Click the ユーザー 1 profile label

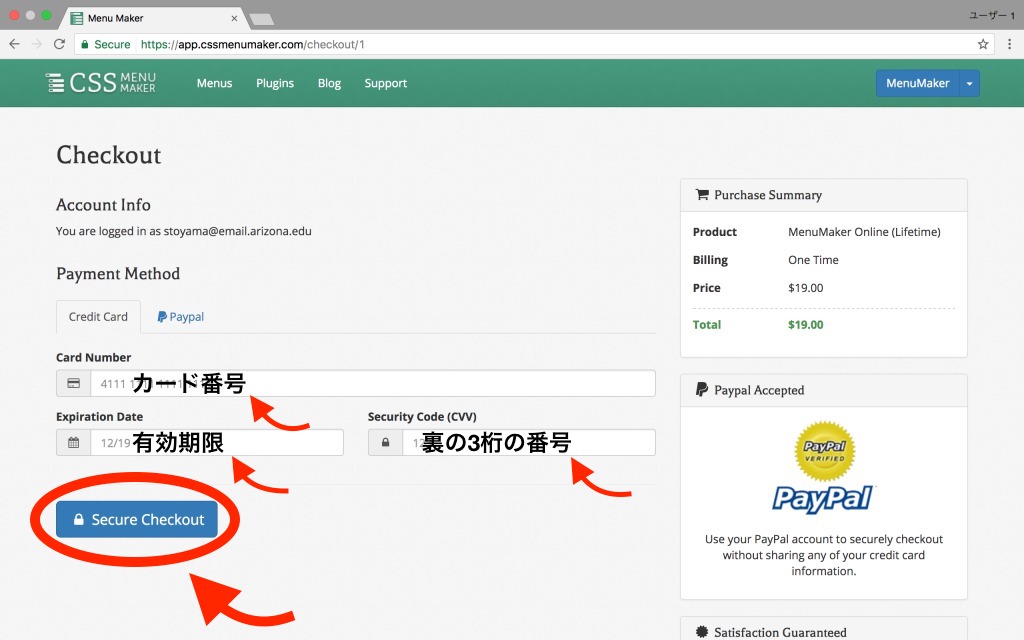(x=991, y=15)
